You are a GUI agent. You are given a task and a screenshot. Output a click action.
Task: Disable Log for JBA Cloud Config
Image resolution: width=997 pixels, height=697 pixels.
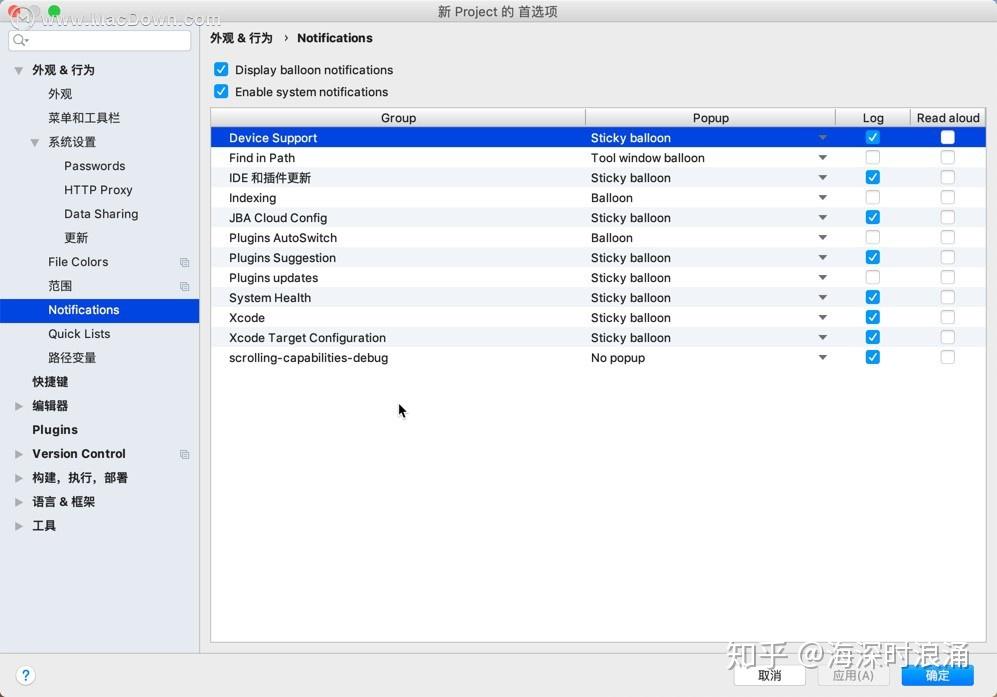pos(873,217)
